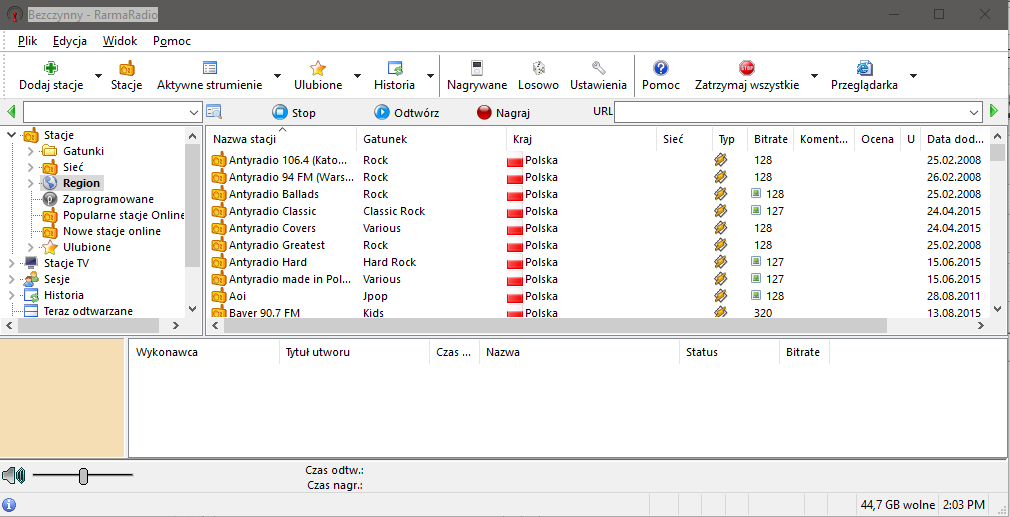Viewport: 1010px width, 517px height.
Task: Expand the Sieć tree node
Action: coord(30,167)
